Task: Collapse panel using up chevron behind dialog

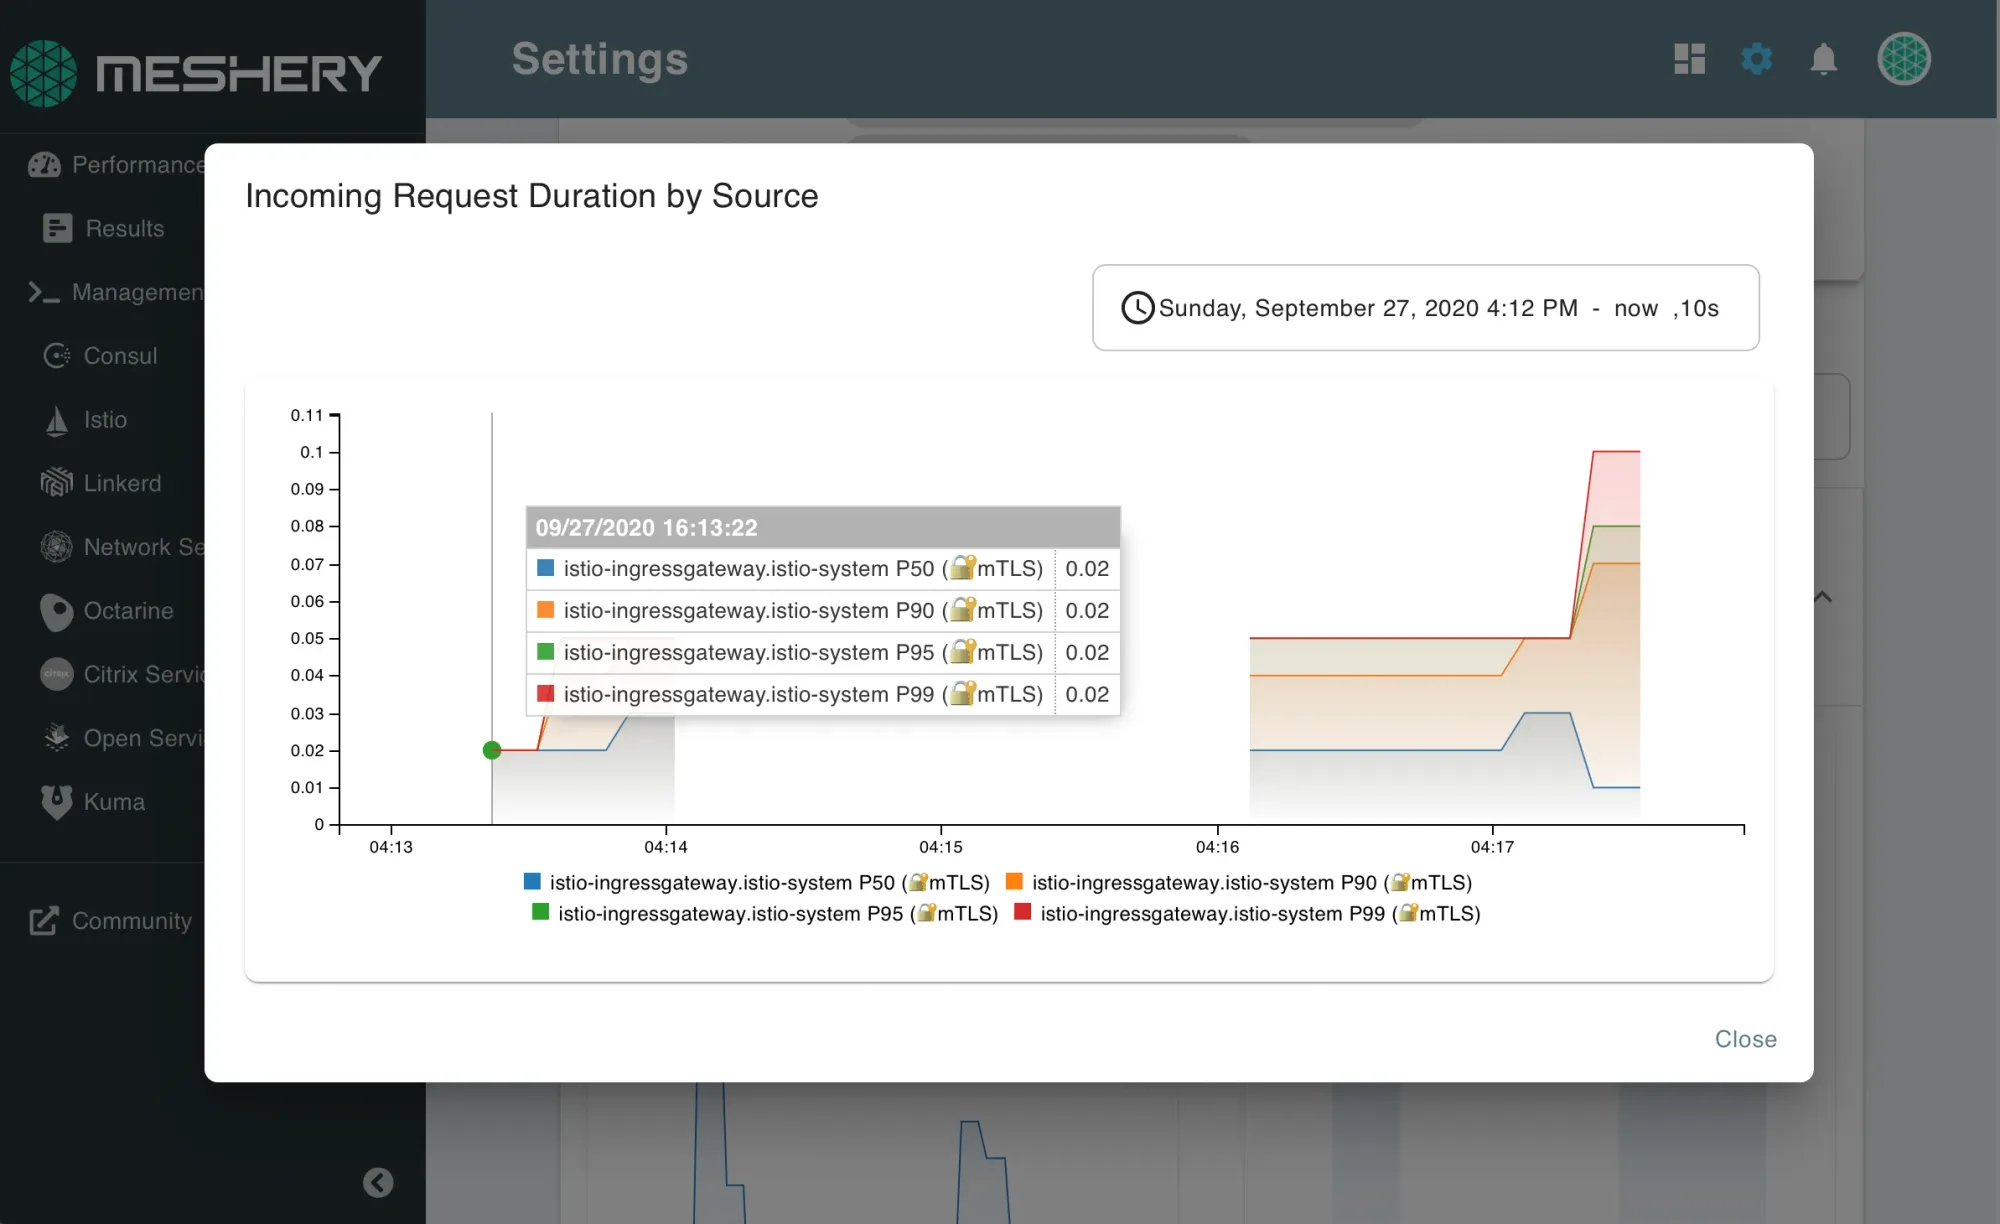Action: (1823, 597)
